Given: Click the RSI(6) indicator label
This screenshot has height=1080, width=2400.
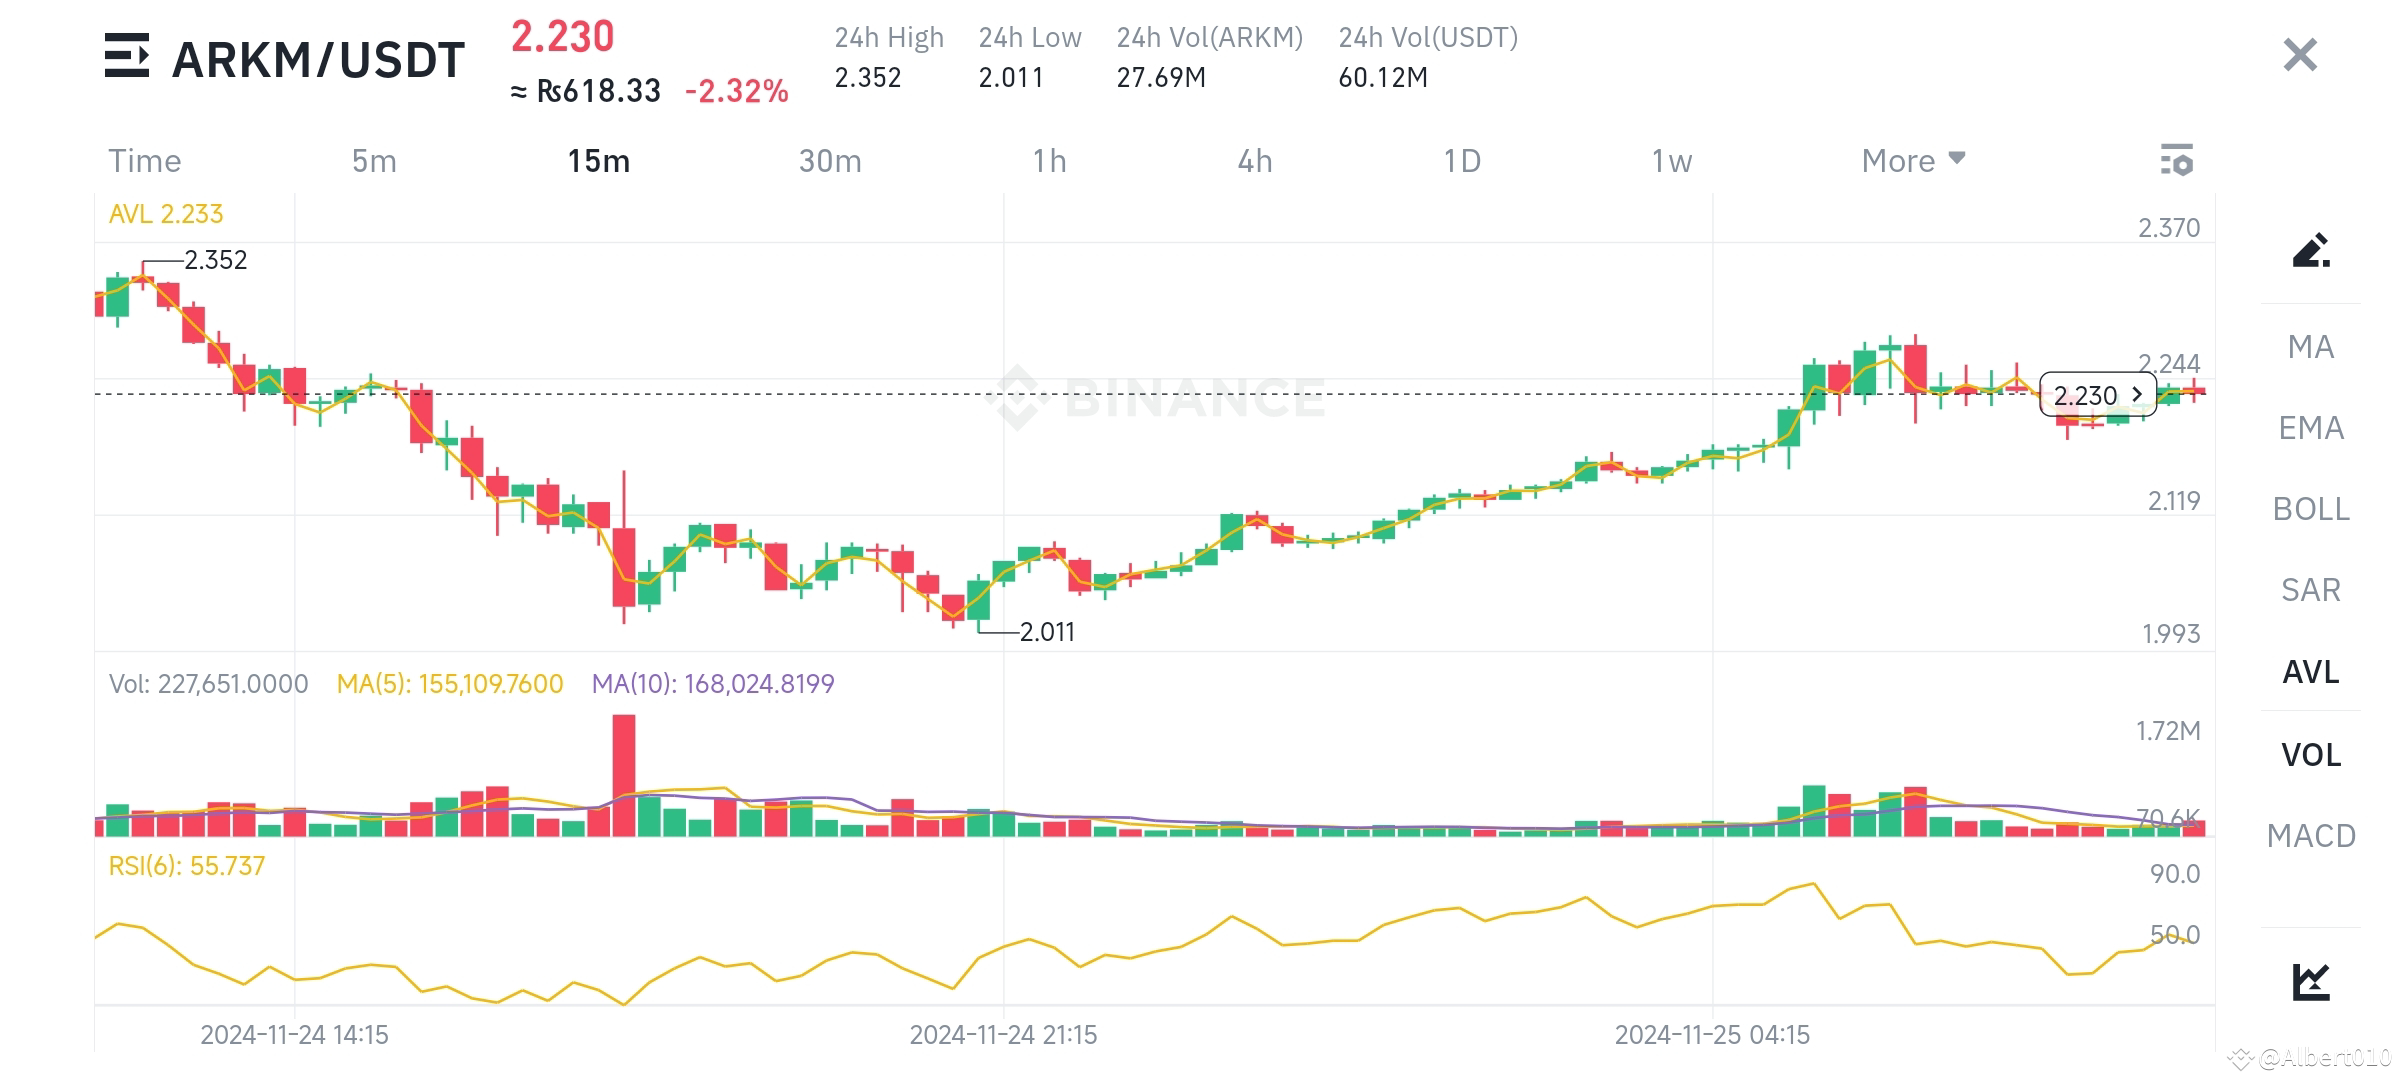Looking at the screenshot, I should pyautogui.click(x=185, y=866).
